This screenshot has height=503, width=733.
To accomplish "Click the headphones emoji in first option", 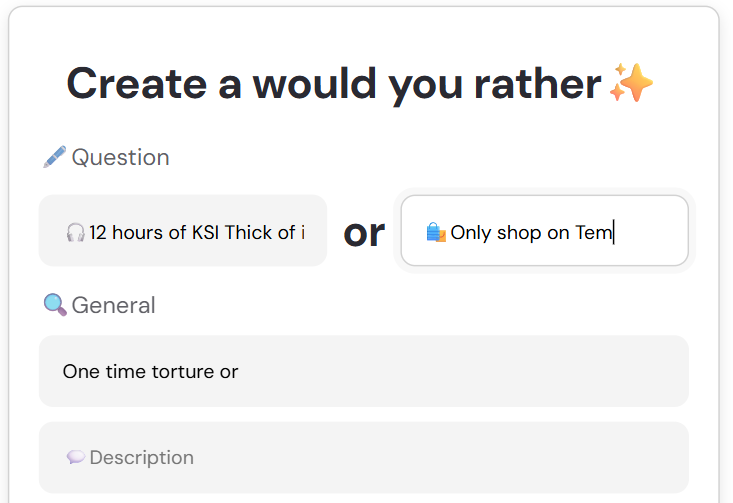I will (75, 232).
